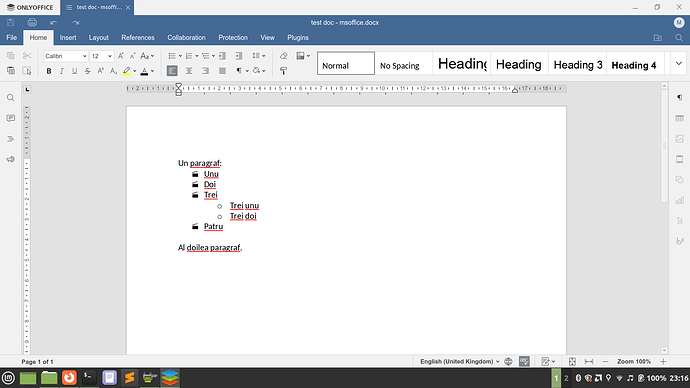Apply the Heading 4 style

(x=635, y=63)
